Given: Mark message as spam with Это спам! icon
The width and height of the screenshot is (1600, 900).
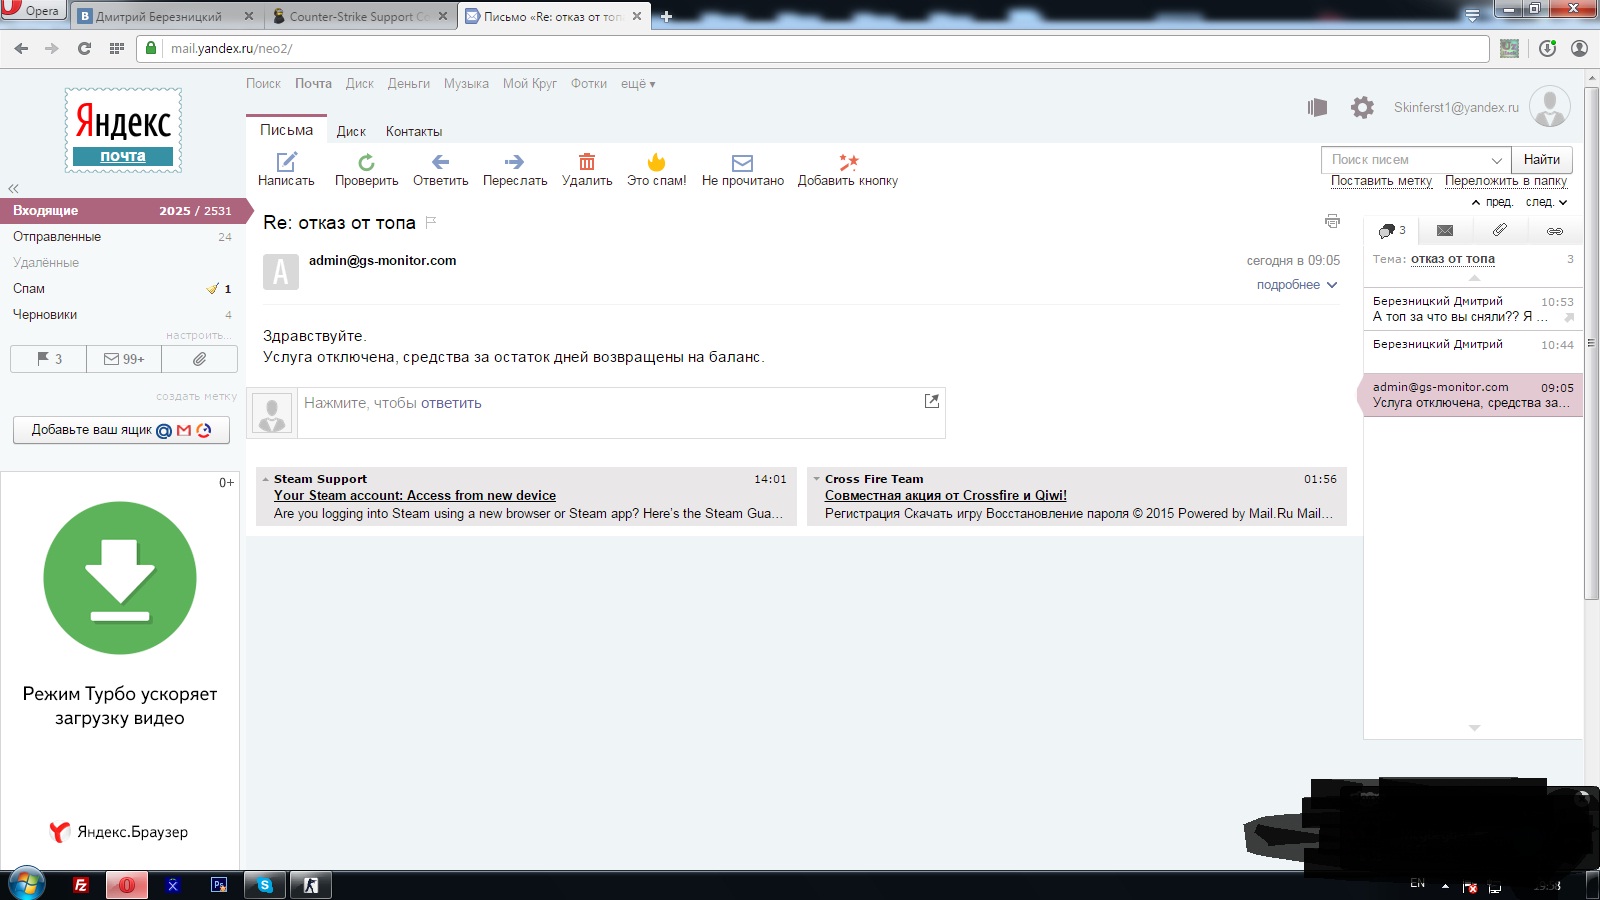Looking at the screenshot, I should 656,162.
